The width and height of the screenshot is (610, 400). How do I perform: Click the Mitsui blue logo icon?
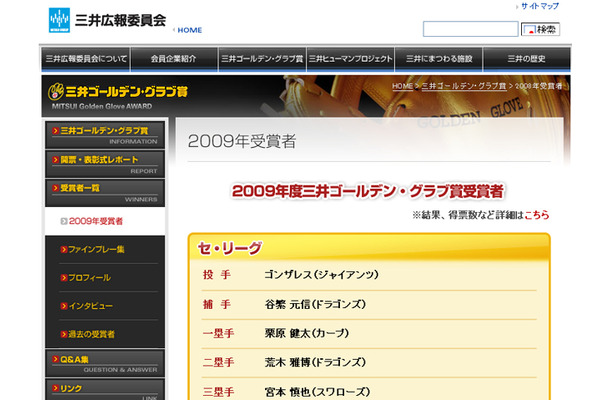click(x=59, y=20)
